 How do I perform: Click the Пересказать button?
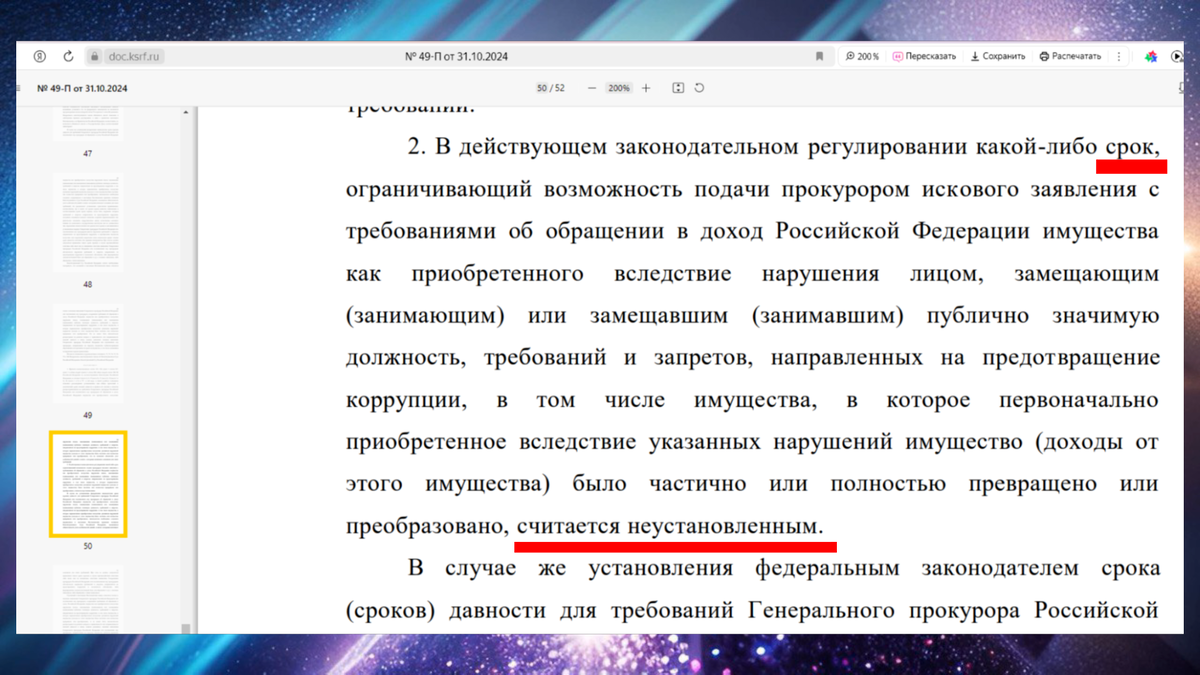[925, 57]
